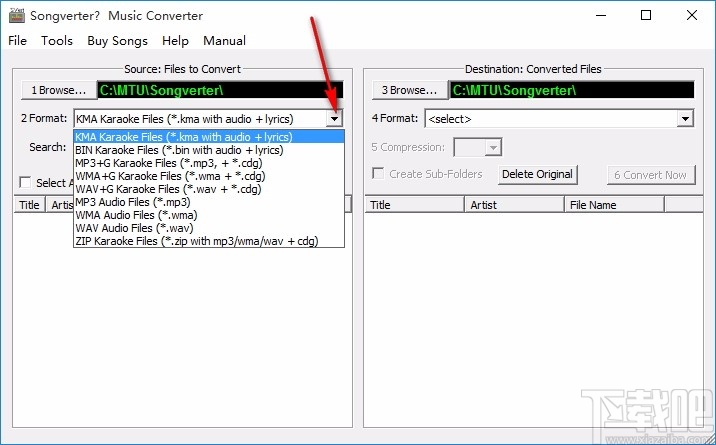Choose BIN Karaoke Files option
Image resolution: width=716 pixels, height=445 pixels.
(x=209, y=150)
